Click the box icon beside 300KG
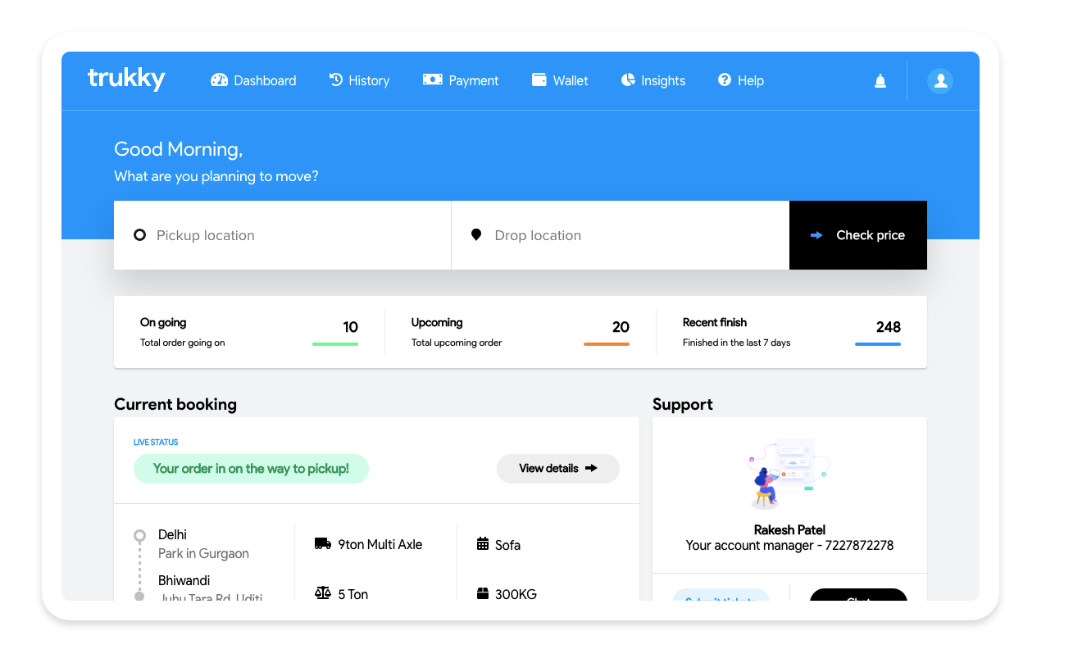Screen dimensions: 1073x658 (x=482, y=593)
